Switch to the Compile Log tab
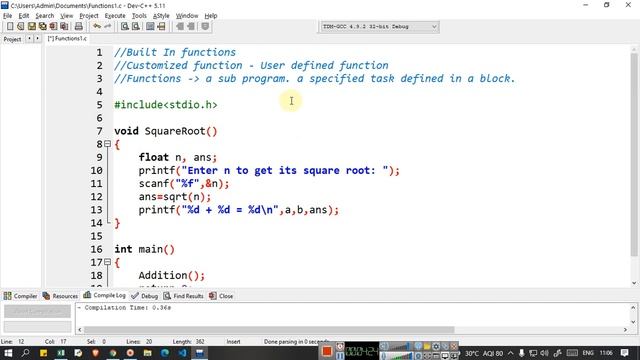 (x=104, y=295)
